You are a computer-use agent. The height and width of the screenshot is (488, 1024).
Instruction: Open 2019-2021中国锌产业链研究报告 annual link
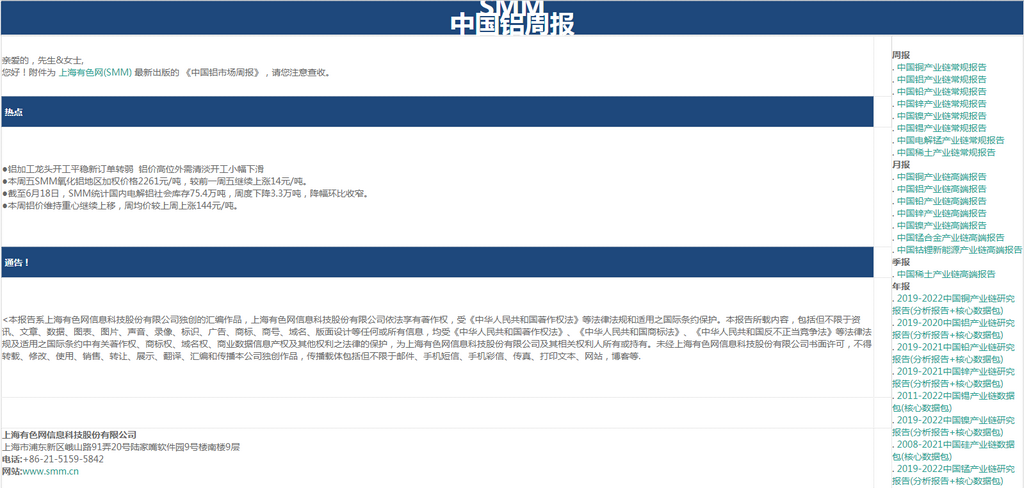point(953,378)
